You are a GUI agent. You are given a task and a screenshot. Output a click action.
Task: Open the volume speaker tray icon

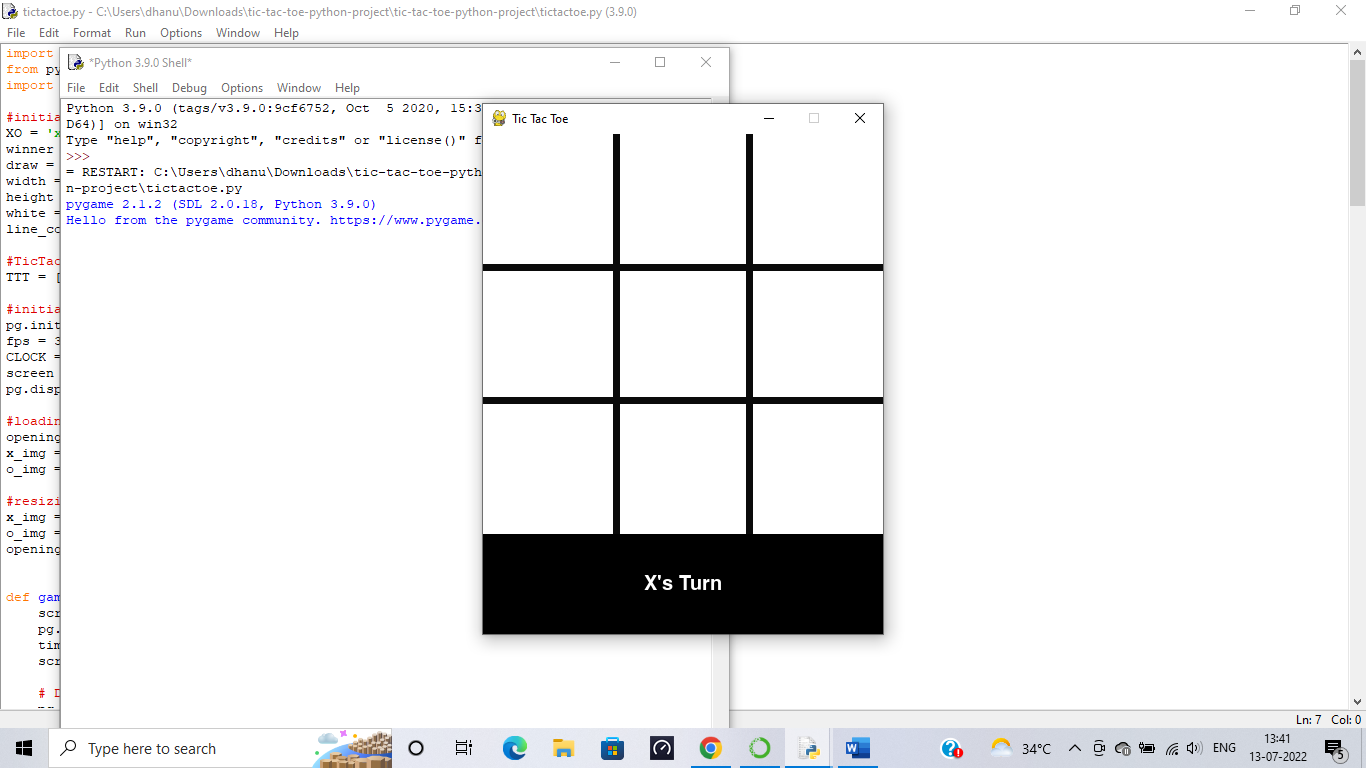(1193, 748)
